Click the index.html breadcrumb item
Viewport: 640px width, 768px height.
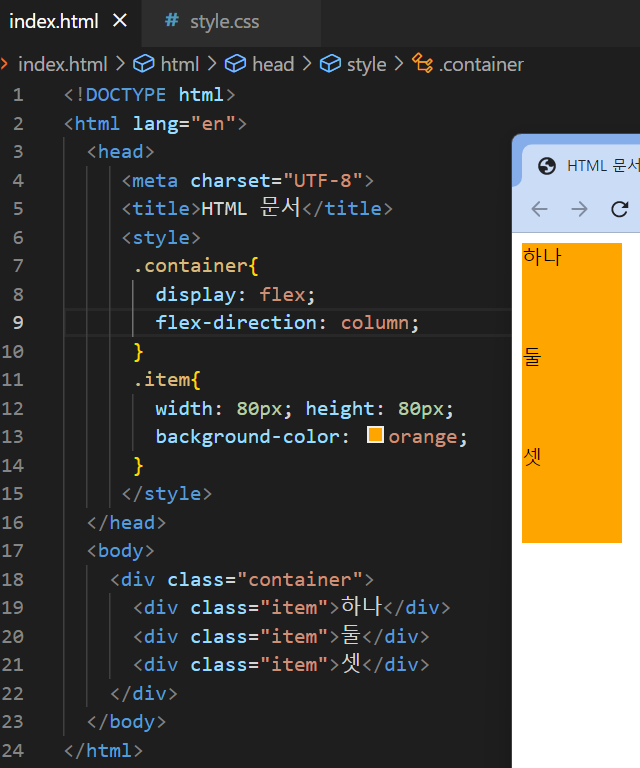pyautogui.click(x=62, y=65)
